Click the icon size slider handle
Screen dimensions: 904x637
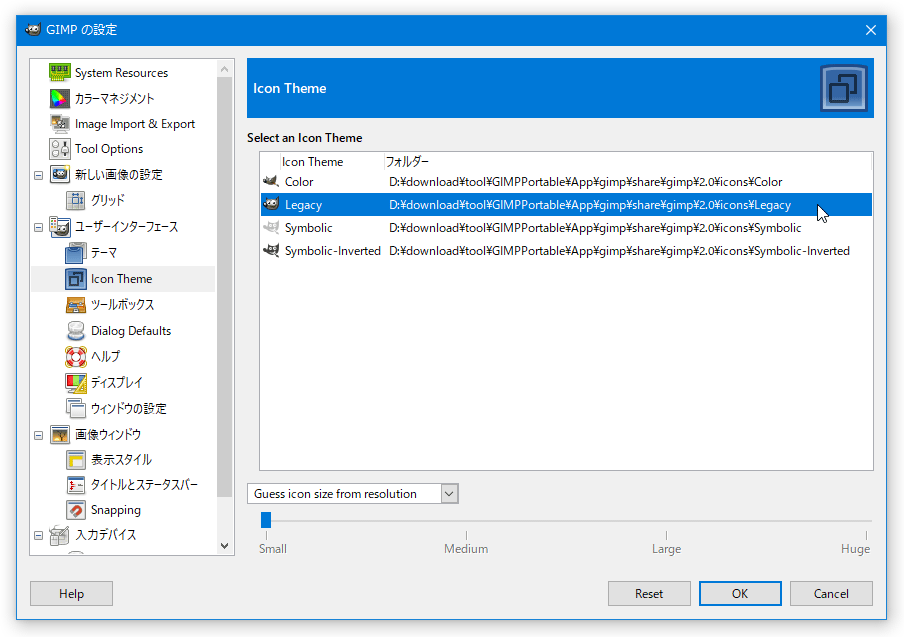[x=266, y=520]
